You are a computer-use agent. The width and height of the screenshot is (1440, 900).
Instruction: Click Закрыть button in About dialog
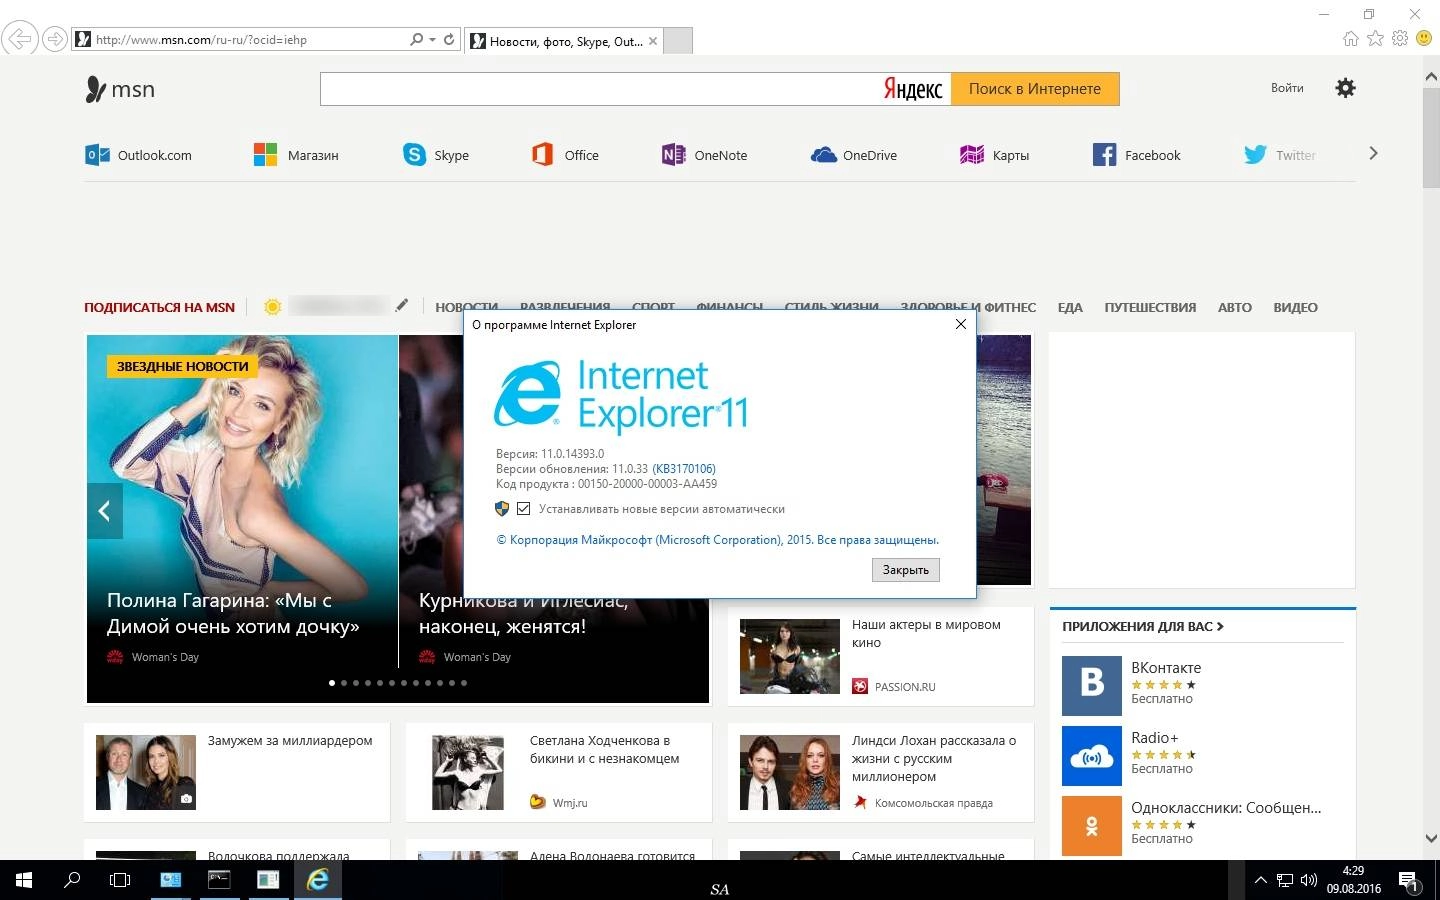click(906, 569)
